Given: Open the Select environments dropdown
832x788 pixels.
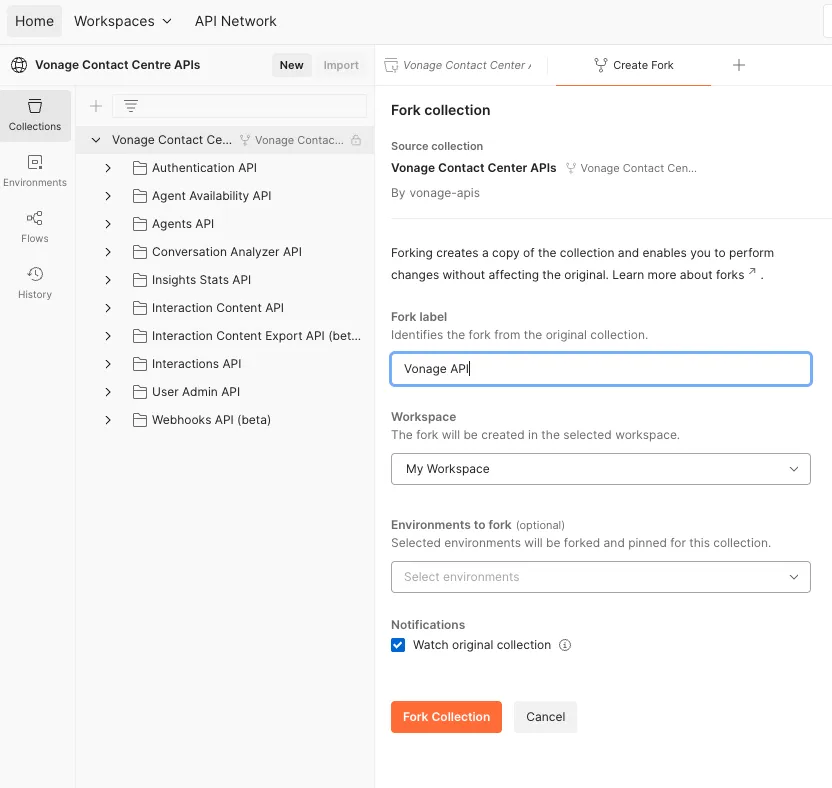Looking at the screenshot, I should coord(600,577).
